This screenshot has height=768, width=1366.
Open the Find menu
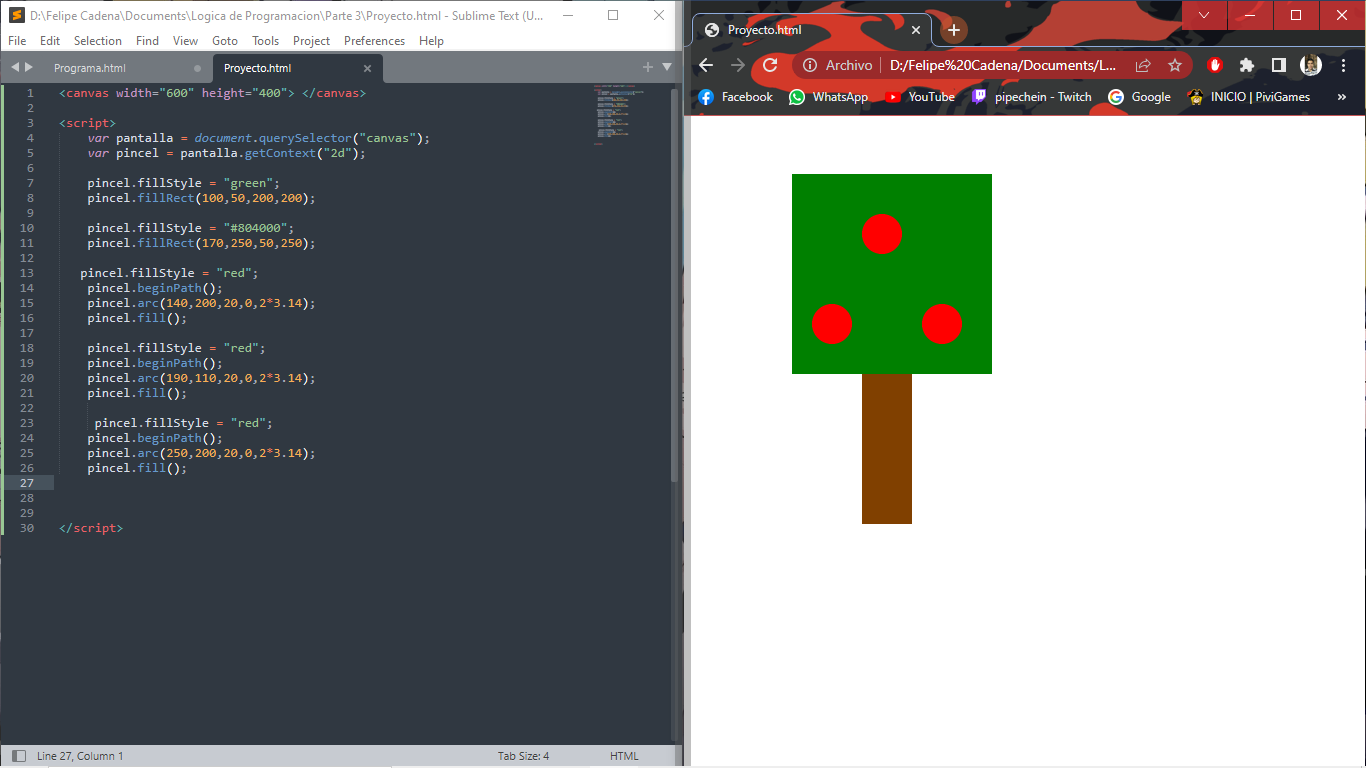pyautogui.click(x=147, y=41)
